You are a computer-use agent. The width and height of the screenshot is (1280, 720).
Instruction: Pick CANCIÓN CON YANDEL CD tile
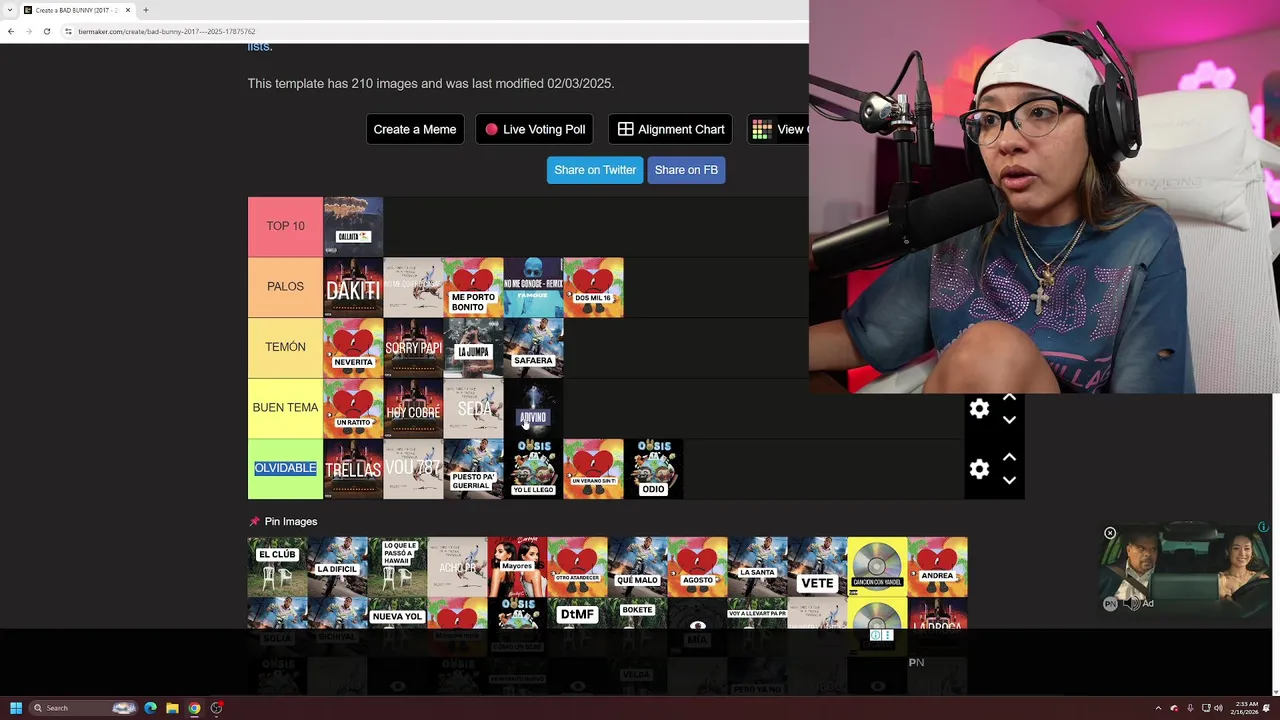pos(877,567)
